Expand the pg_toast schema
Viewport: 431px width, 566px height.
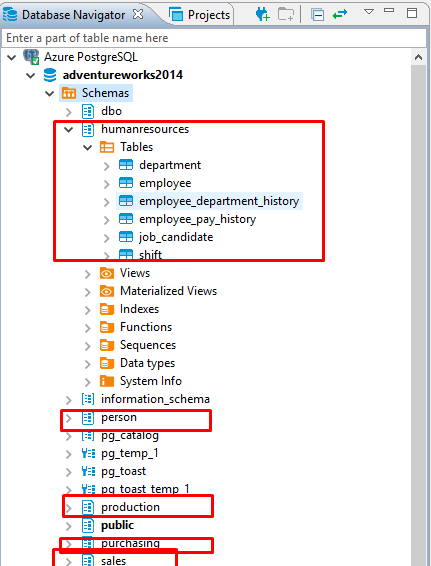point(69,472)
